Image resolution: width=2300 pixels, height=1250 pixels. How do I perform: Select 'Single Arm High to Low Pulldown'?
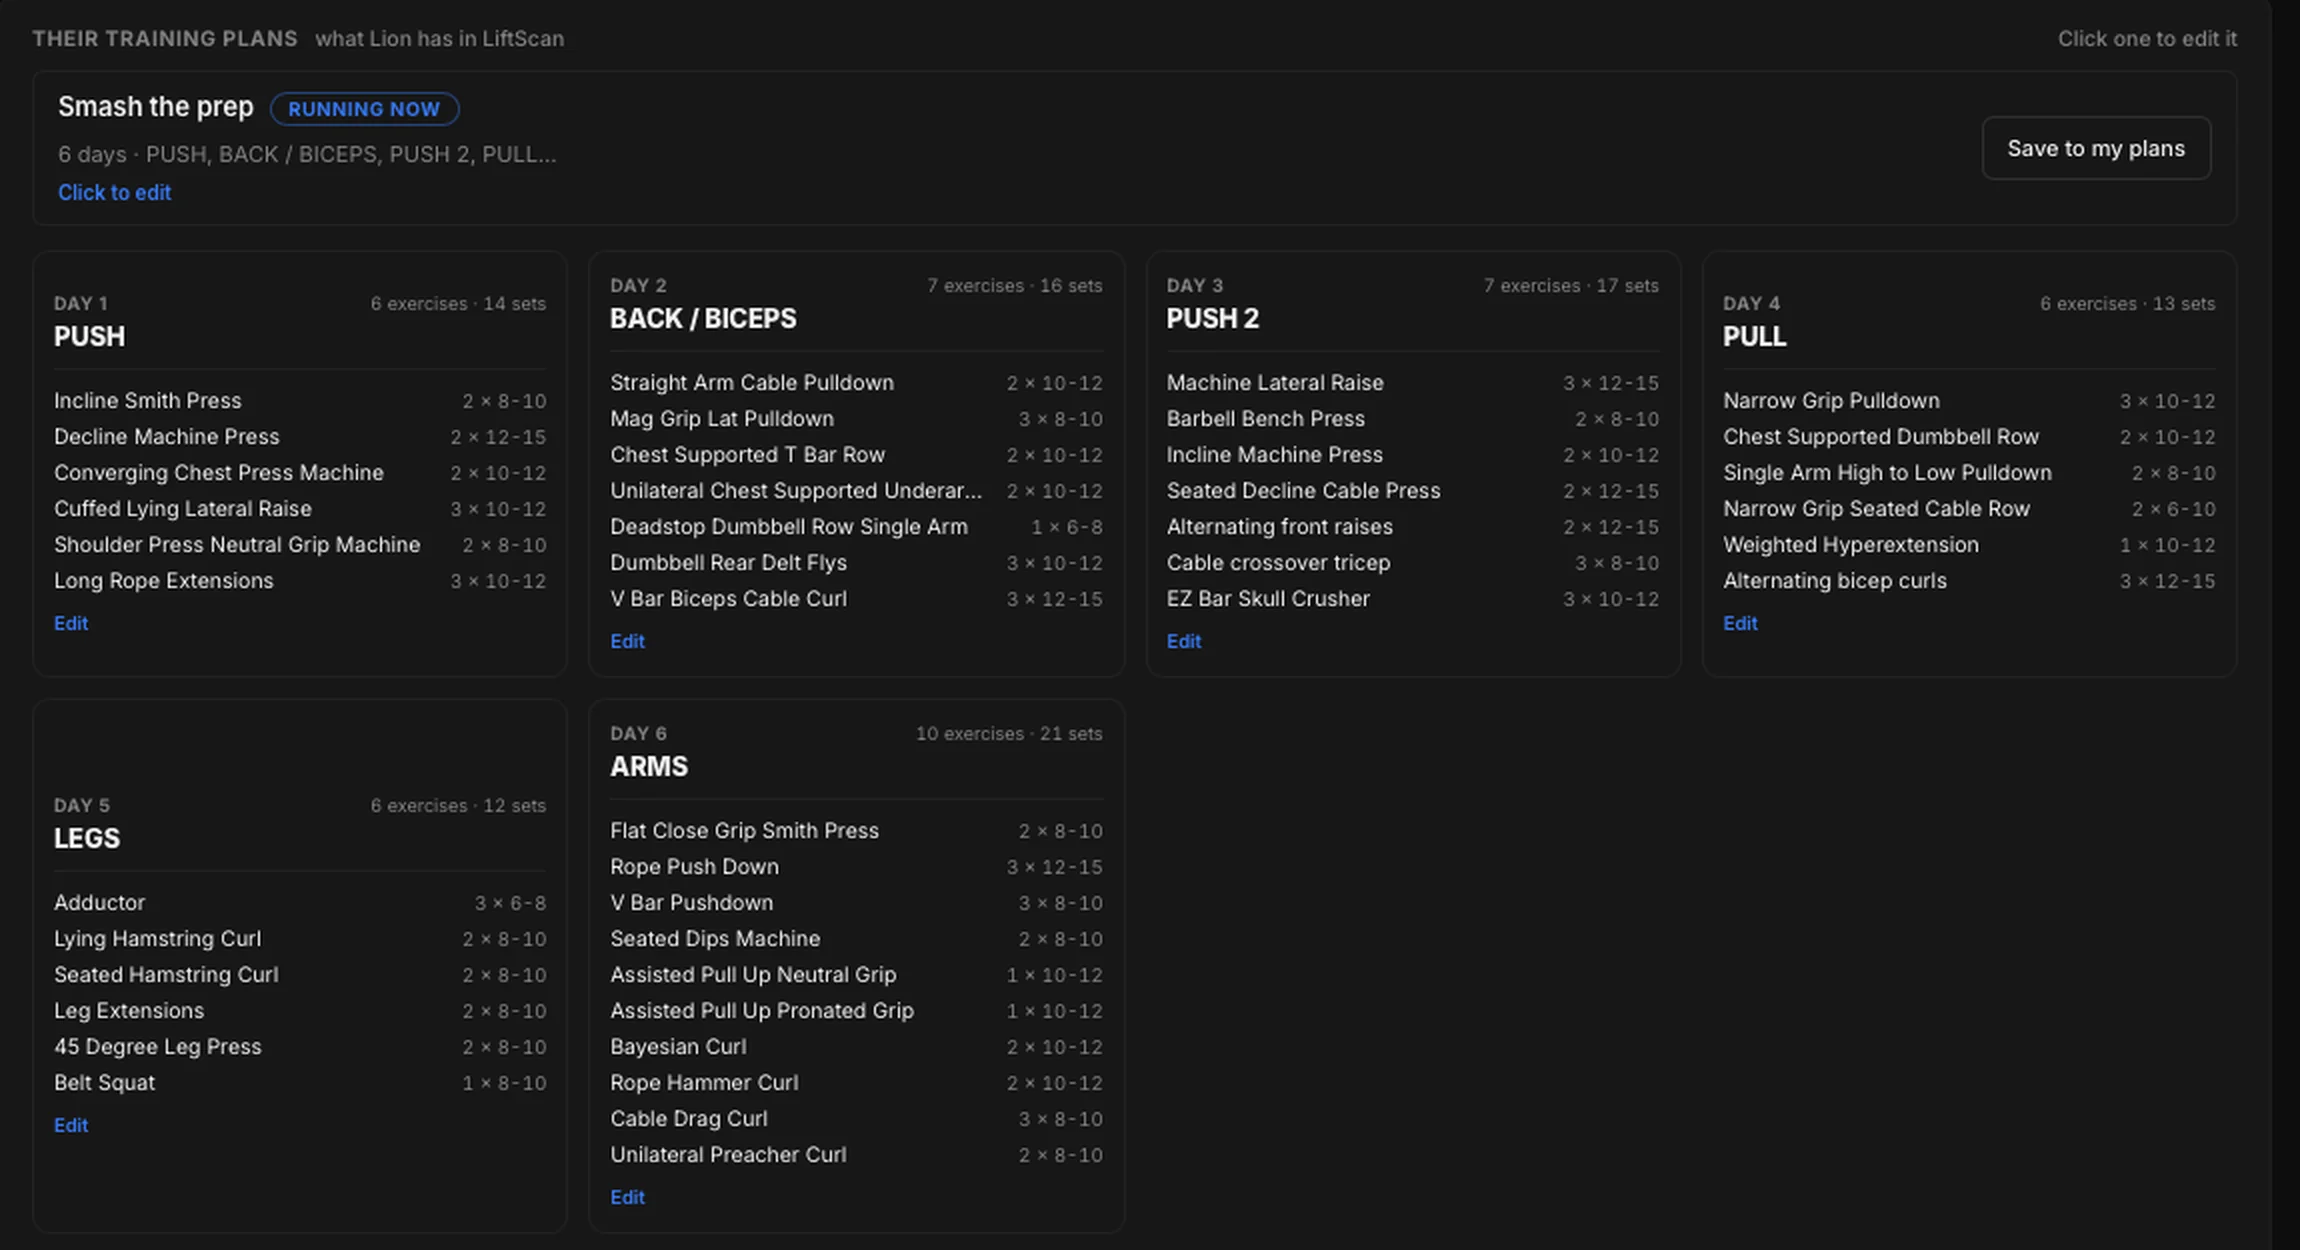1969,472
